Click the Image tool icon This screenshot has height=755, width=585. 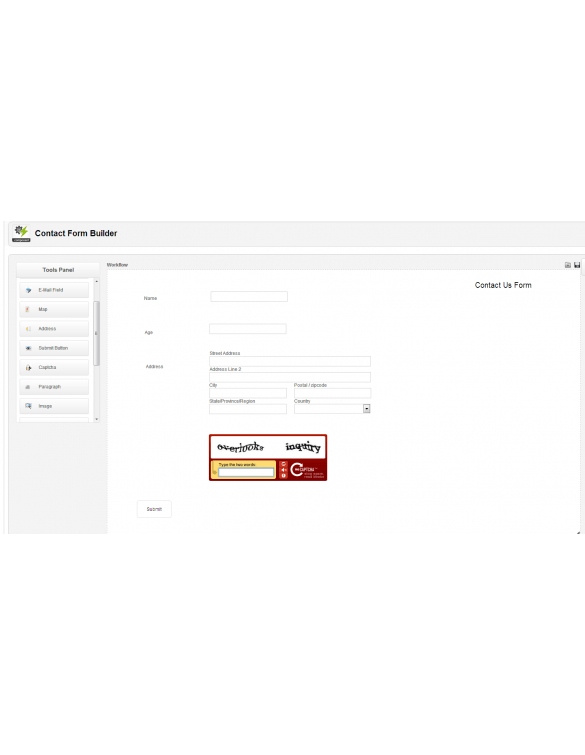click(x=28, y=406)
